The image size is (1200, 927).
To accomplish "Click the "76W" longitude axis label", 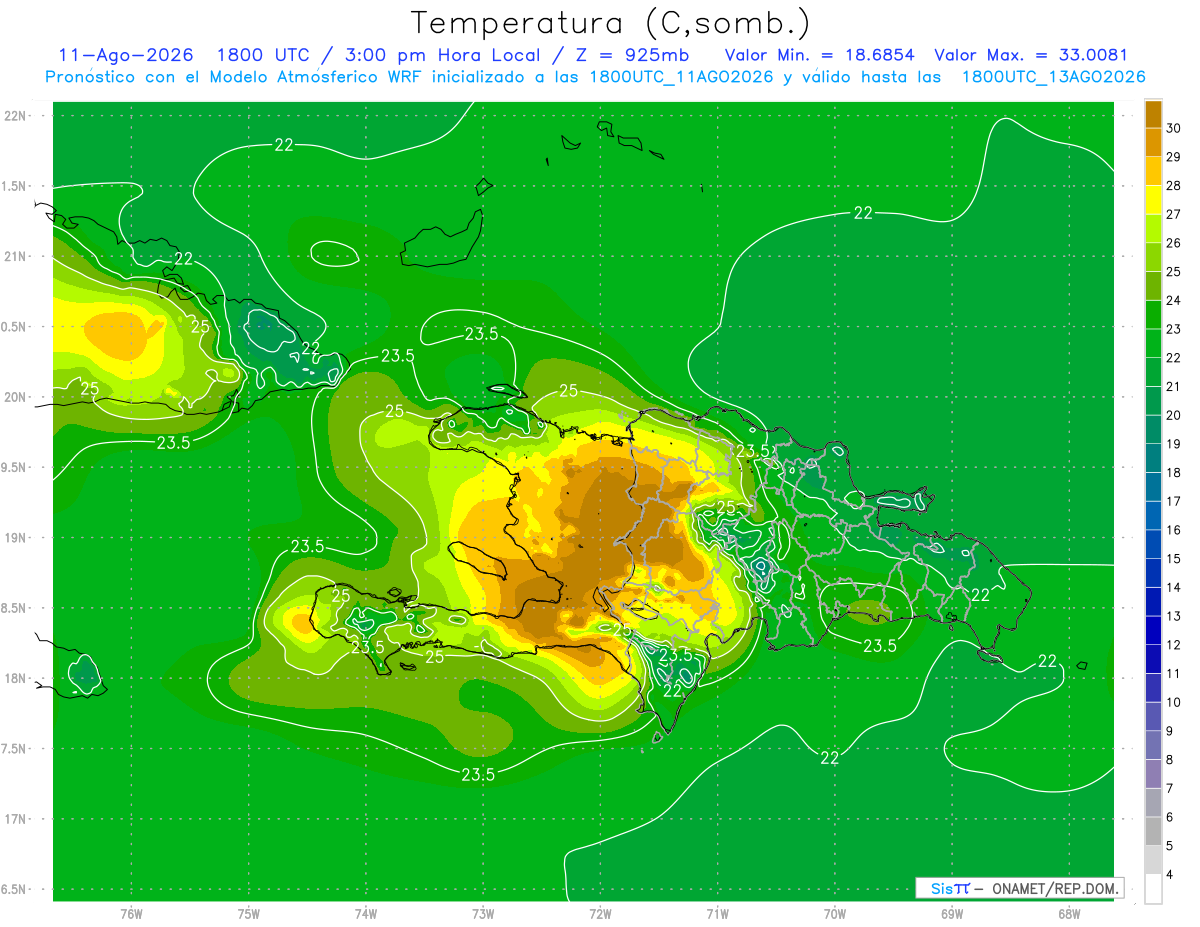I will click(131, 914).
